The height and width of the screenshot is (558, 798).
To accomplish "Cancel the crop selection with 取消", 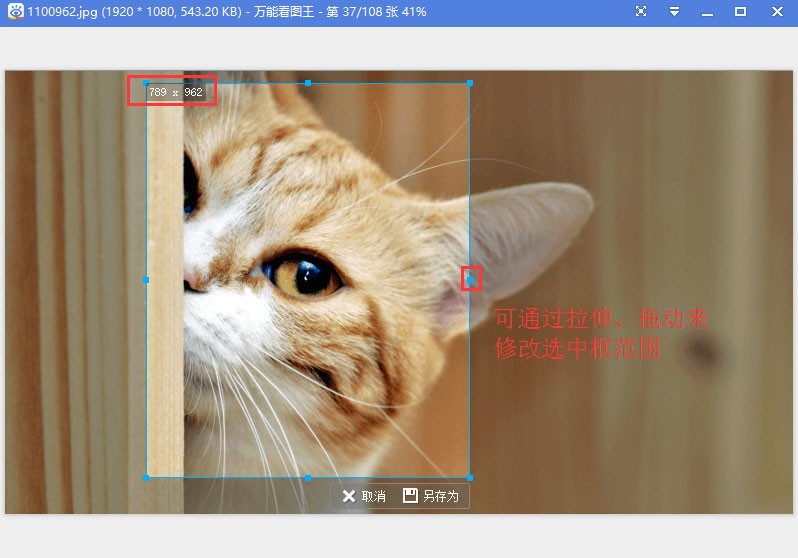I will [x=363, y=496].
